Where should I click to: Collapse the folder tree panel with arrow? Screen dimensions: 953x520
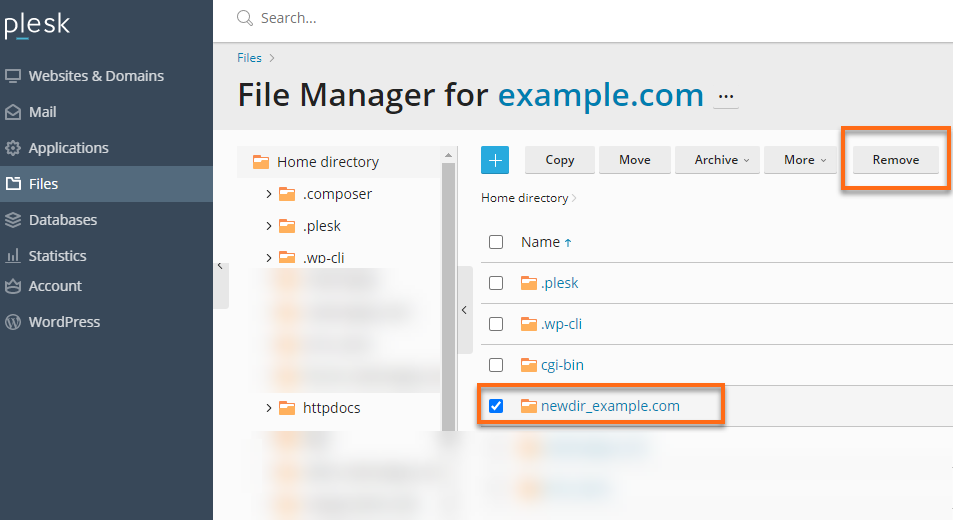click(x=464, y=310)
